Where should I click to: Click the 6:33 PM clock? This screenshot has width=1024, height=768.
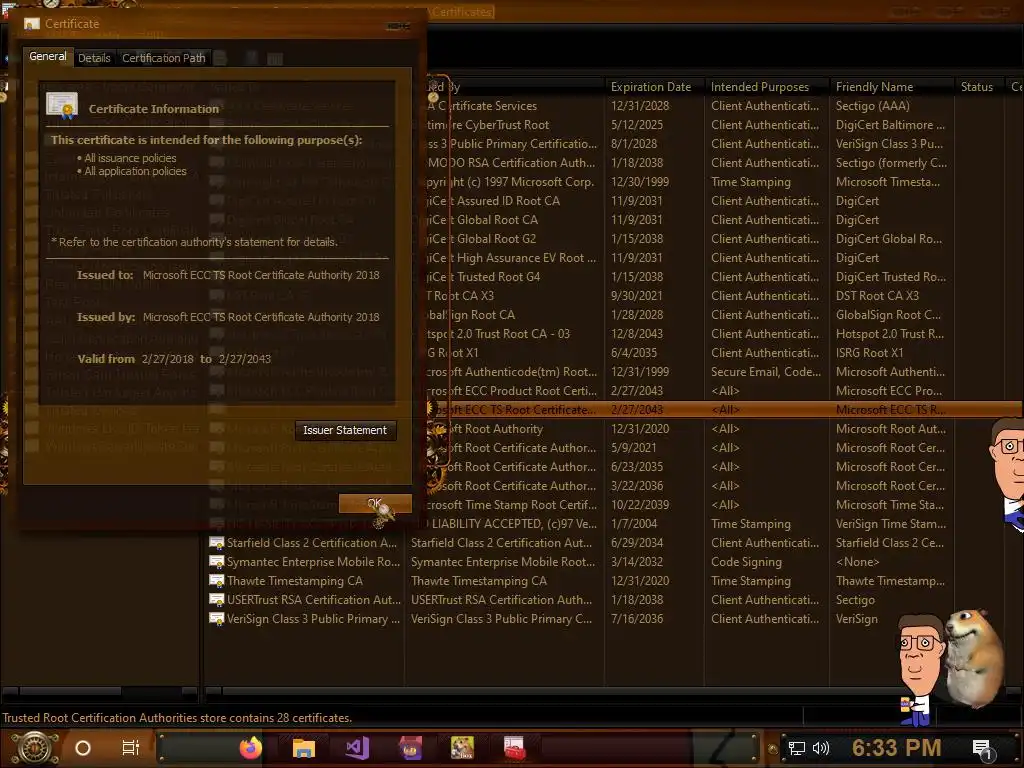tap(897, 748)
